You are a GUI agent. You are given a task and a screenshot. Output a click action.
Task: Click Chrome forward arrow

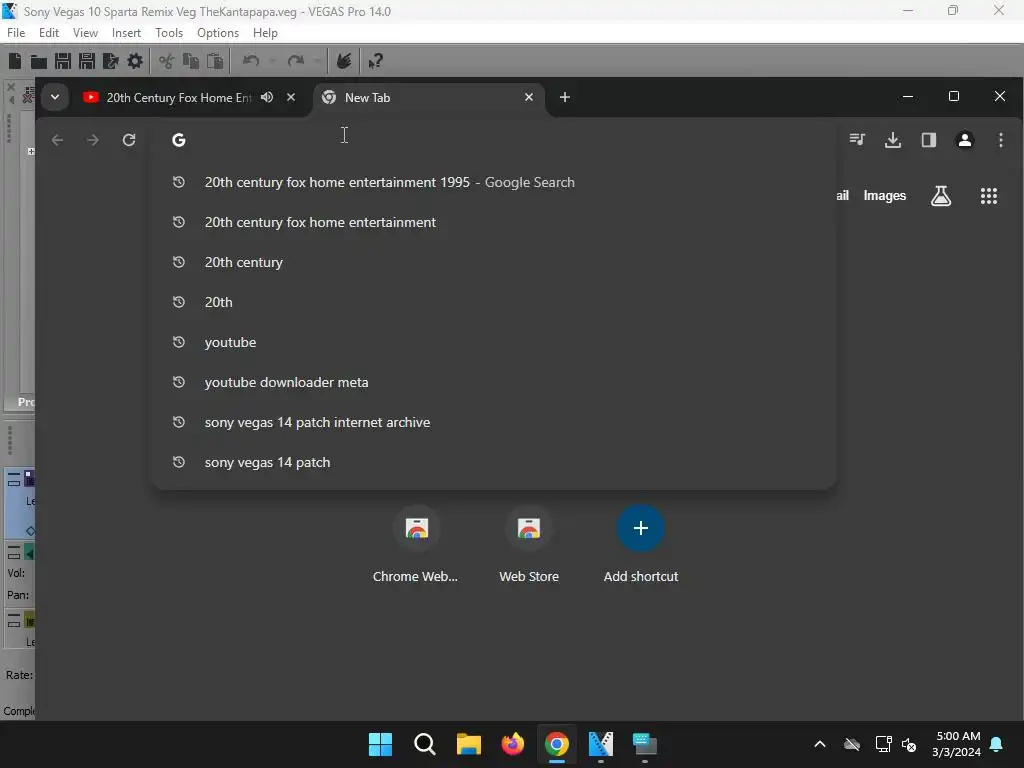point(93,140)
